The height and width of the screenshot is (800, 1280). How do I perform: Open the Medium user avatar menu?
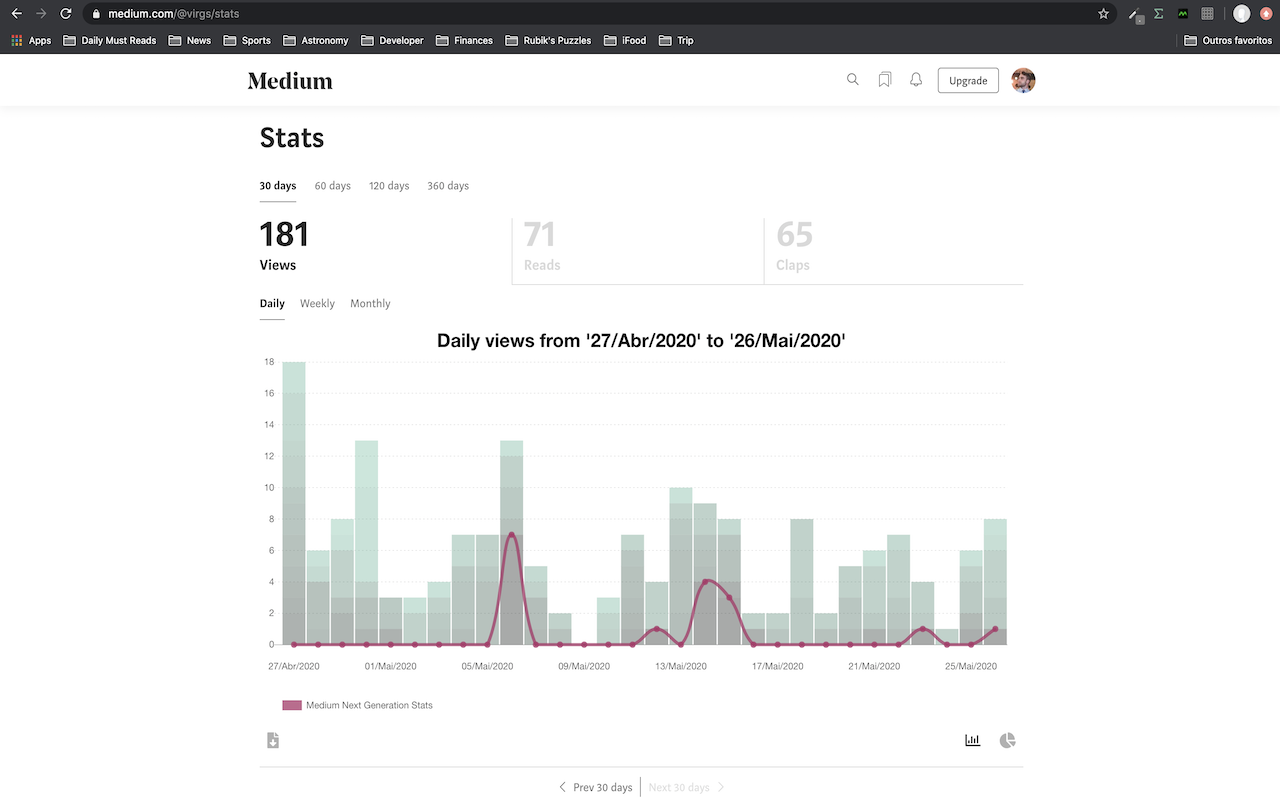[x=1023, y=81]
